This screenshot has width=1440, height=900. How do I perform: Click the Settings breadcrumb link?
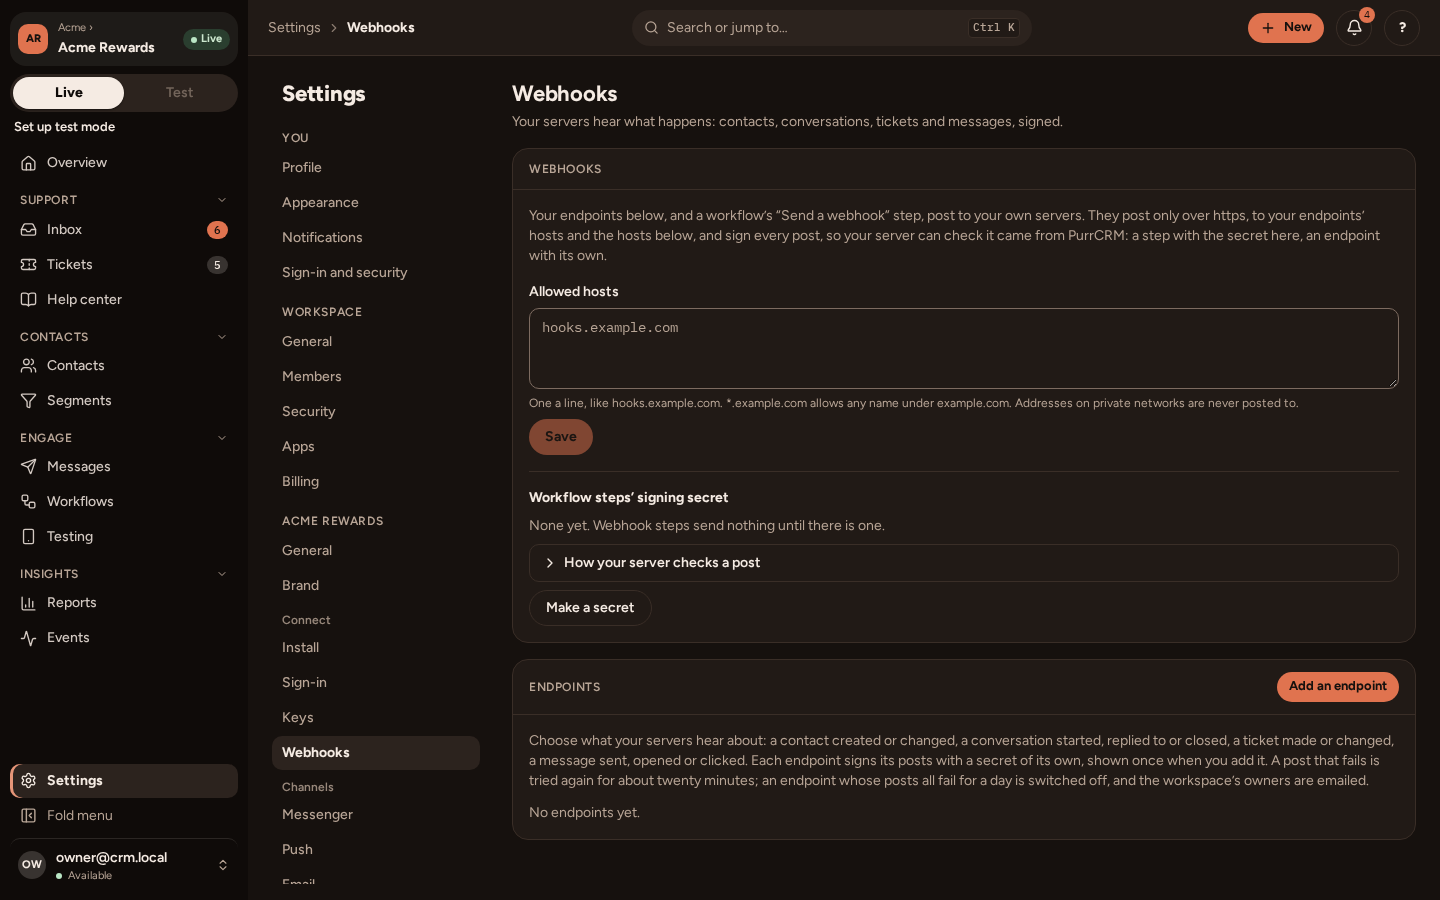pos(294,28)
